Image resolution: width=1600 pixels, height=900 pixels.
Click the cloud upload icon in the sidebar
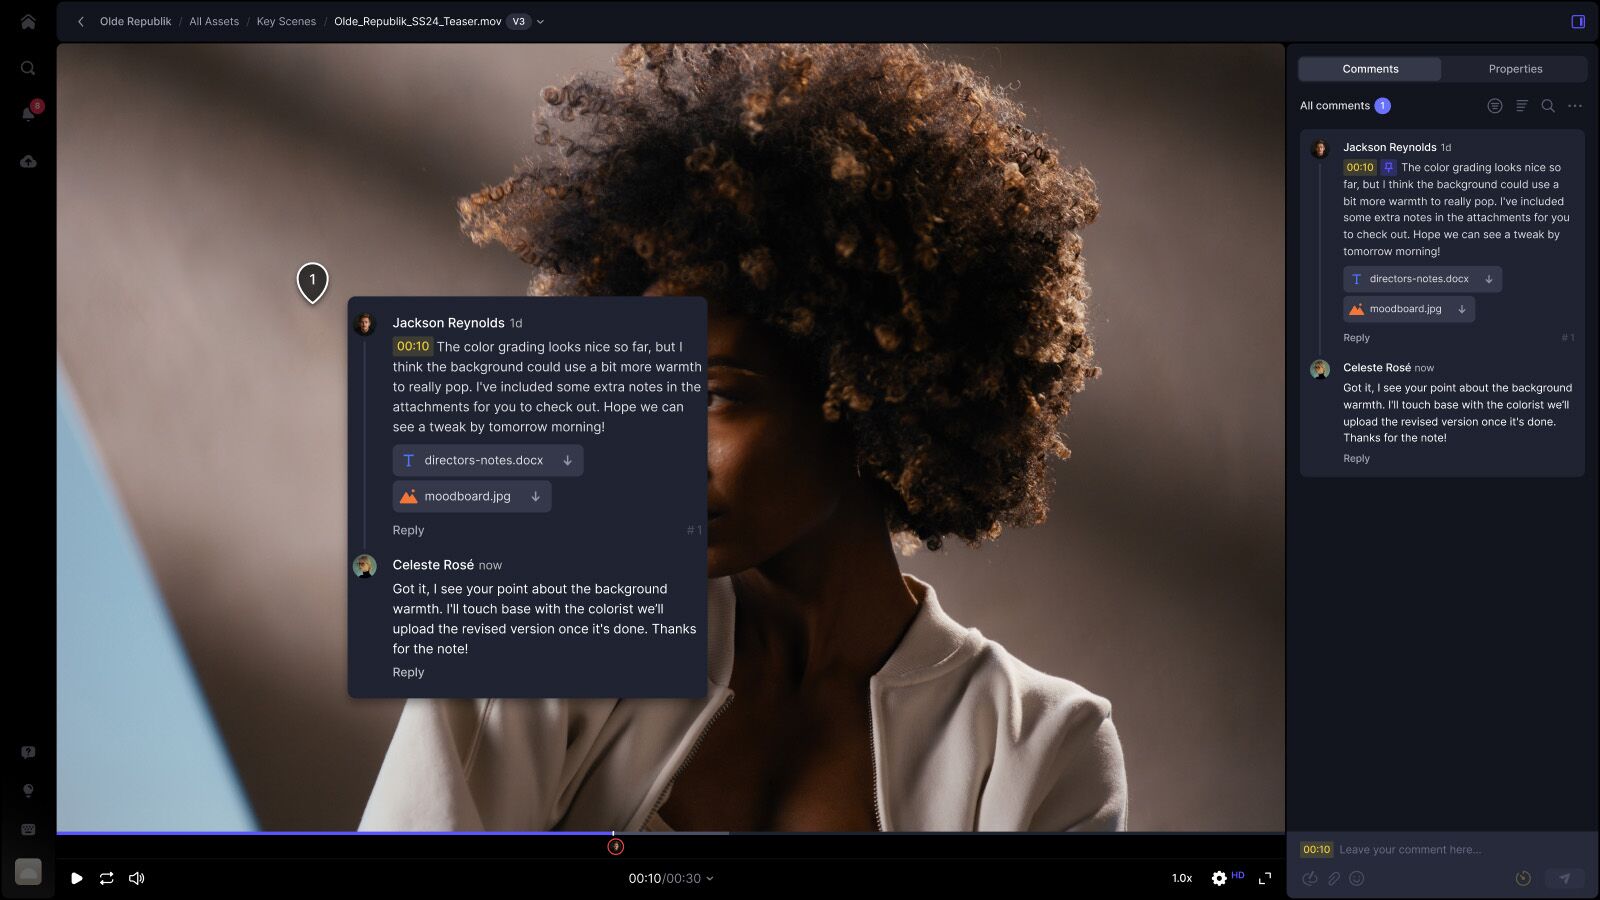point(28,161)
